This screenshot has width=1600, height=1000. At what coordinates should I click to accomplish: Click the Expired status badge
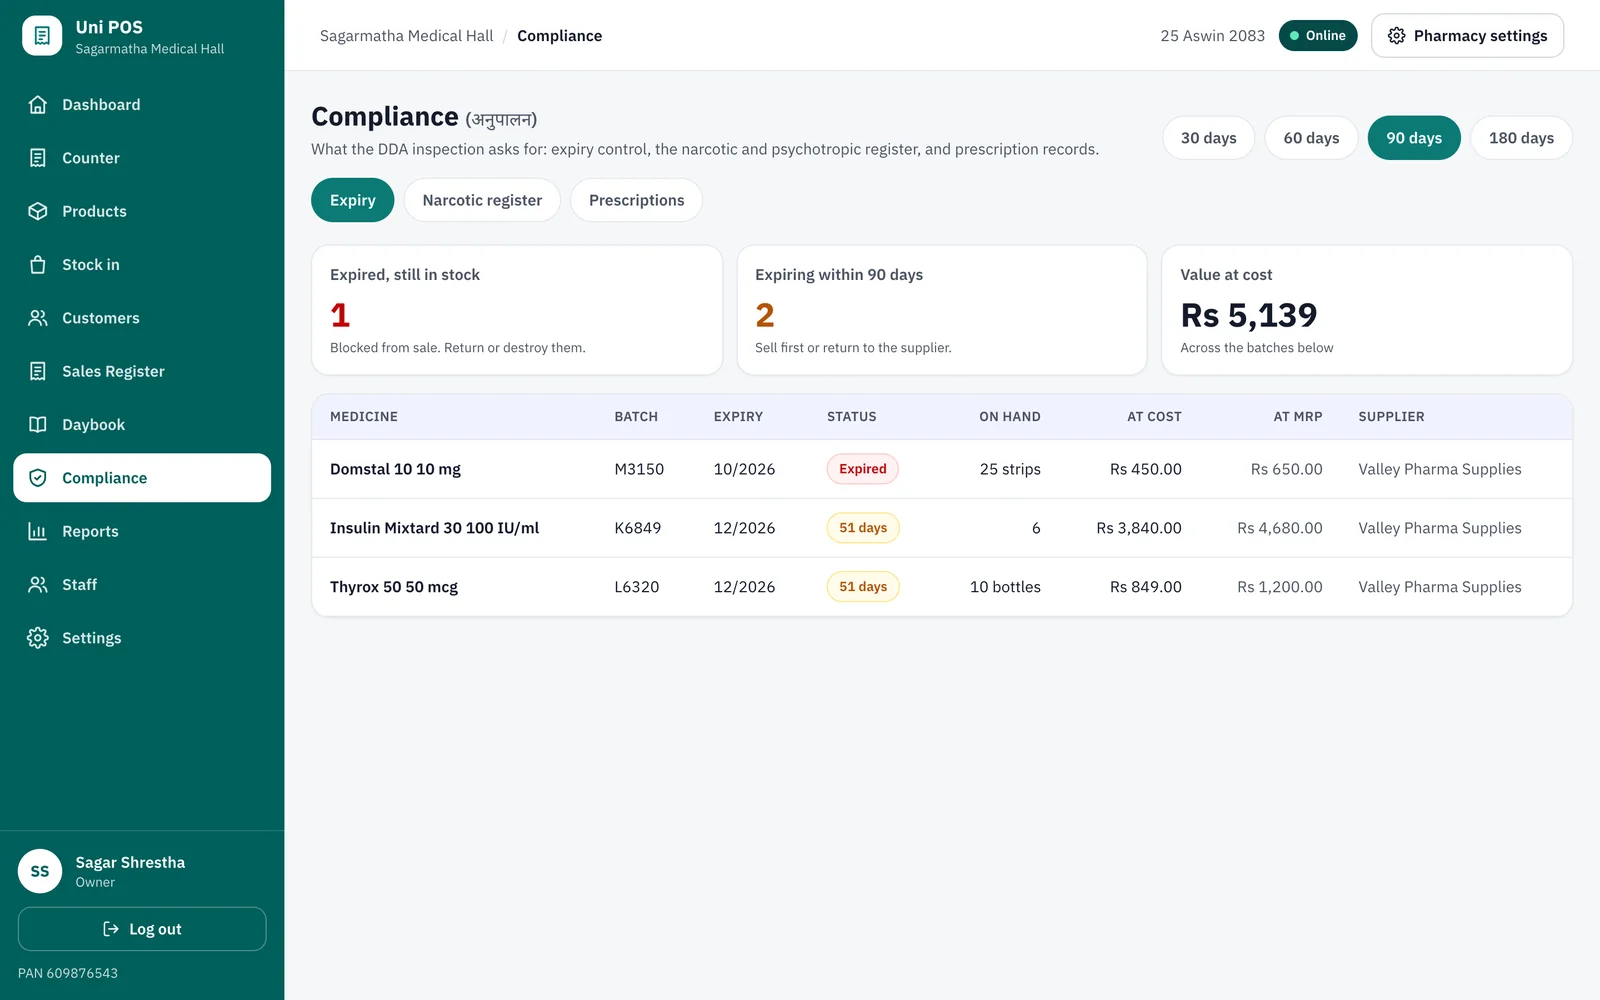pyautogui.click(x=863, y=469)
